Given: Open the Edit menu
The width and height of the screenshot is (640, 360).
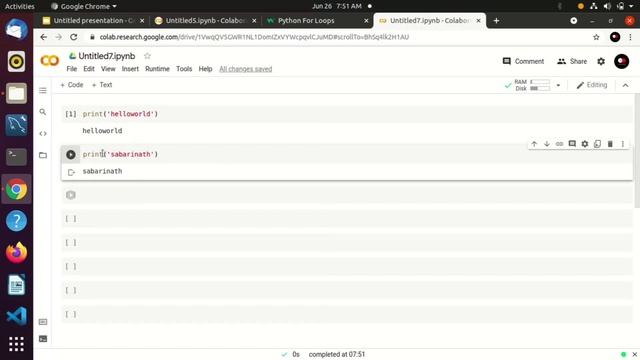Looking at the screenshot, I should (89, 69).
